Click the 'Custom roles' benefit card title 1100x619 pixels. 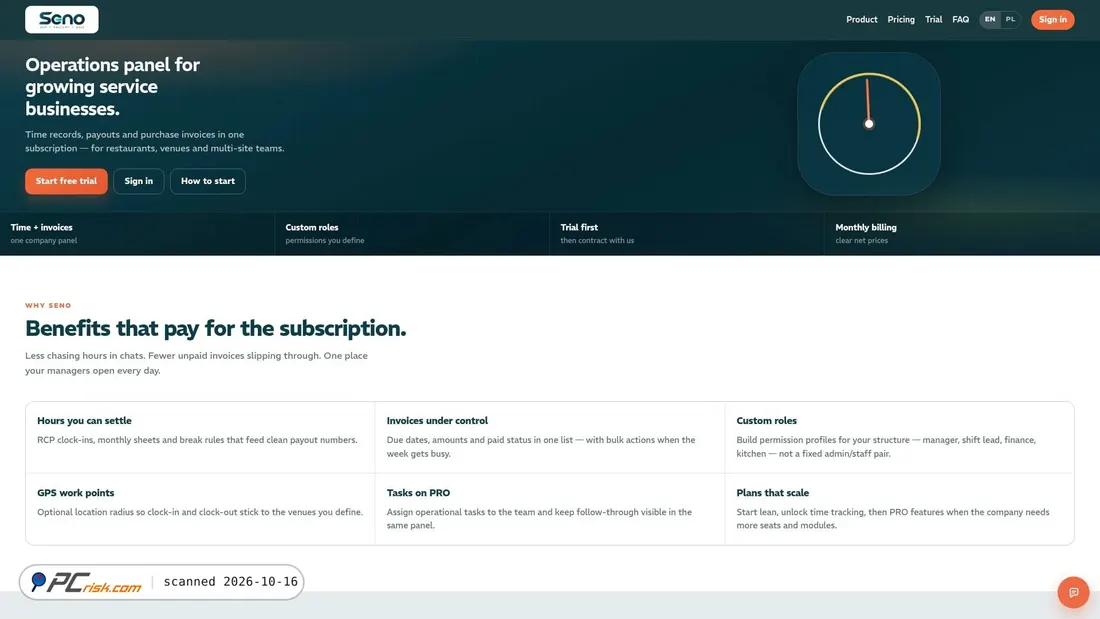[x=766, y=420]
